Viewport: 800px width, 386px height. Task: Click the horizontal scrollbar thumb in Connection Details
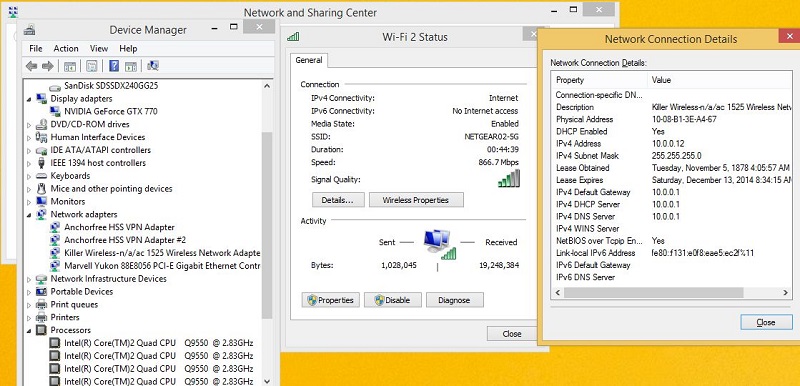coord(653,293)
